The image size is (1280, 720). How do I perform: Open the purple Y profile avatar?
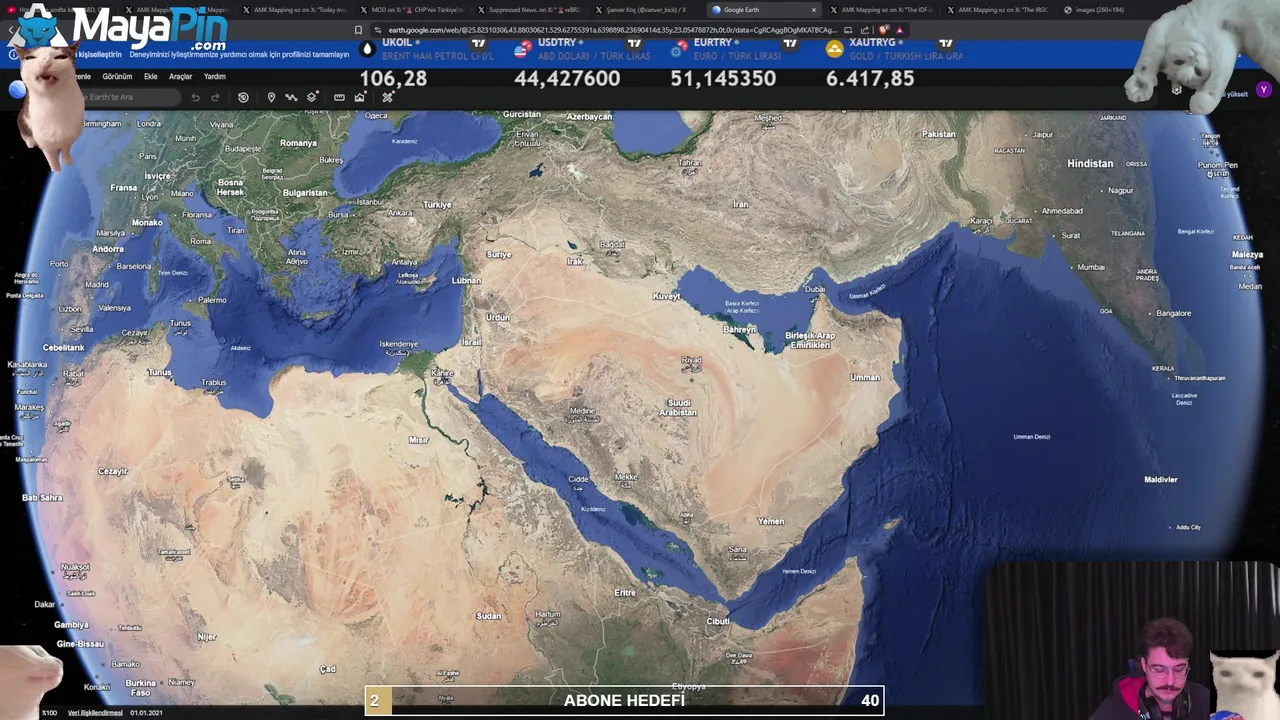1264,91
